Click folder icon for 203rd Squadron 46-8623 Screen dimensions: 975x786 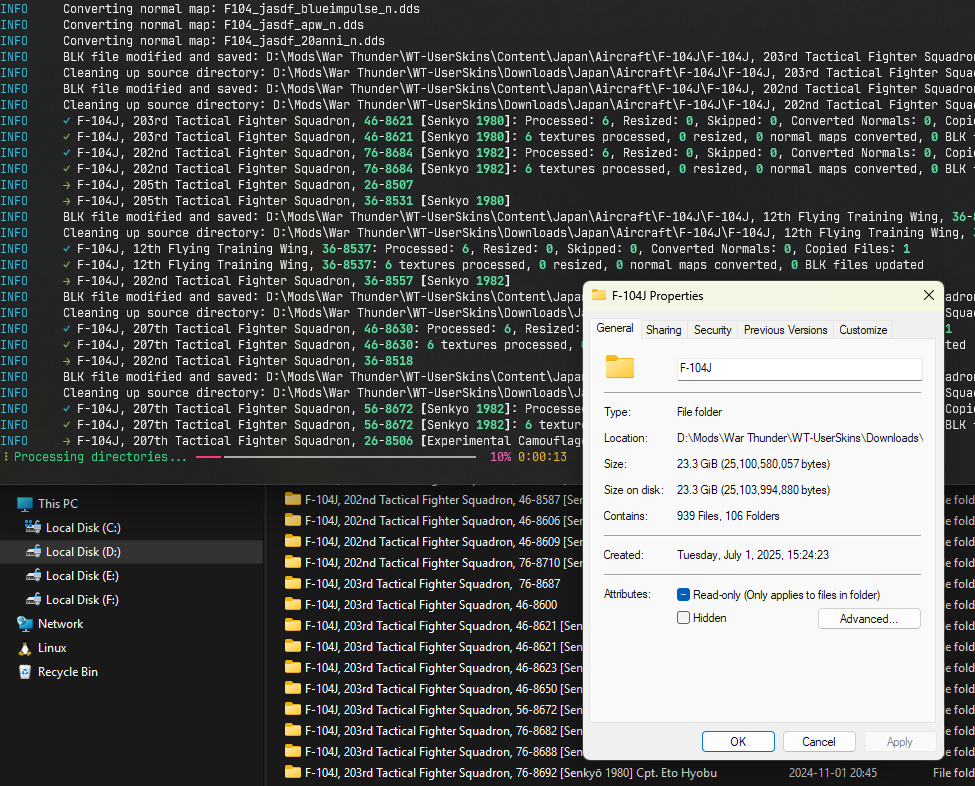pos(292,667)
